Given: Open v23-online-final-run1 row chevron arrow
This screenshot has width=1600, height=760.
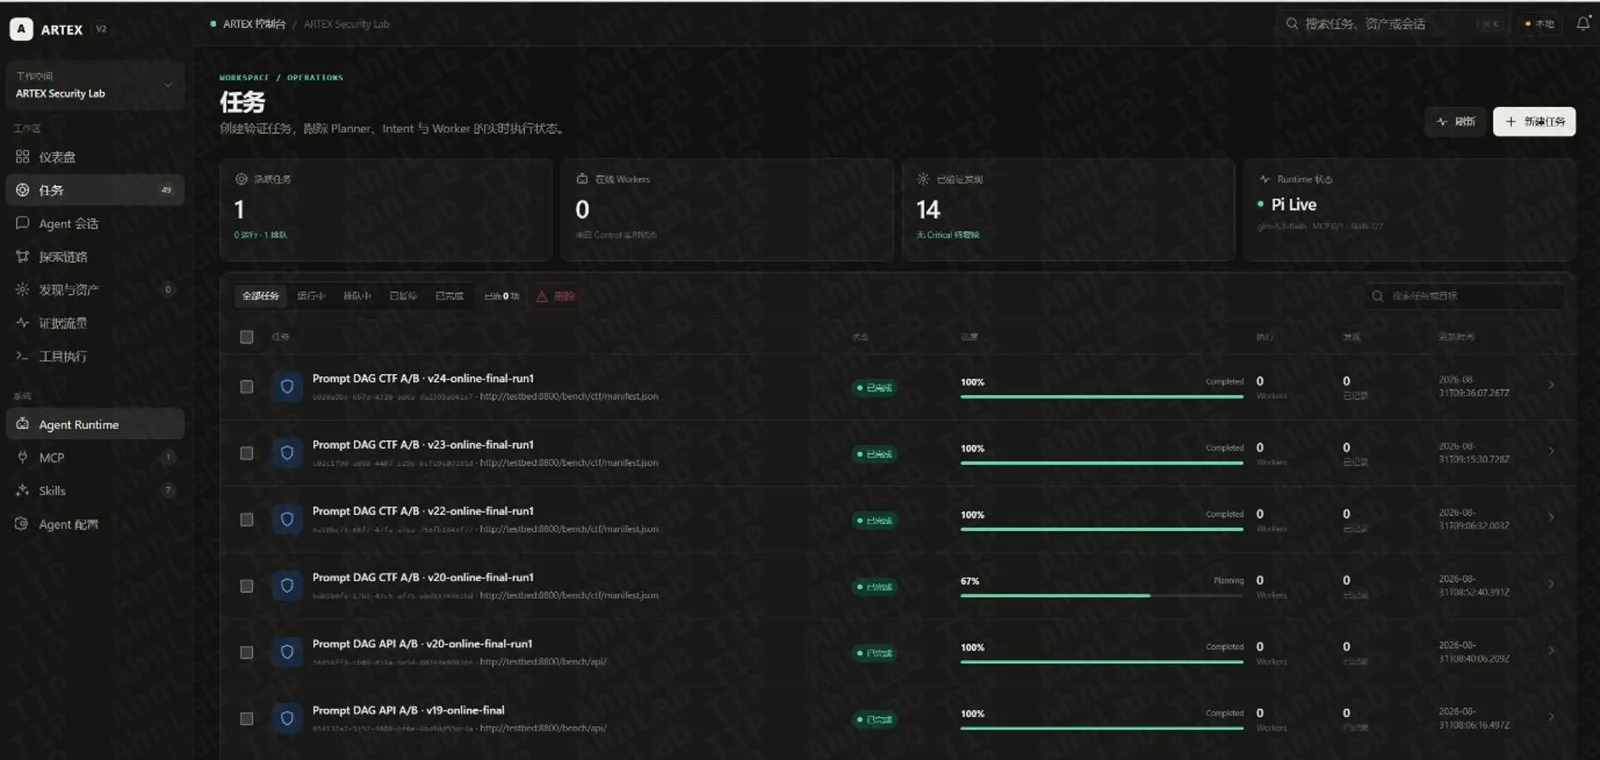Looking at the screenshot, I should (x=1551, y=451).
